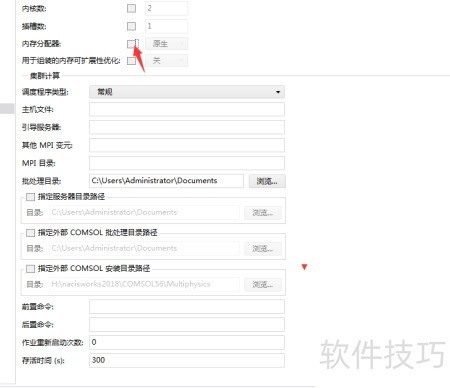450x388 pixels.
Task: Open the 关 scalability optimization dropdown
Action: tap(167, 61)
